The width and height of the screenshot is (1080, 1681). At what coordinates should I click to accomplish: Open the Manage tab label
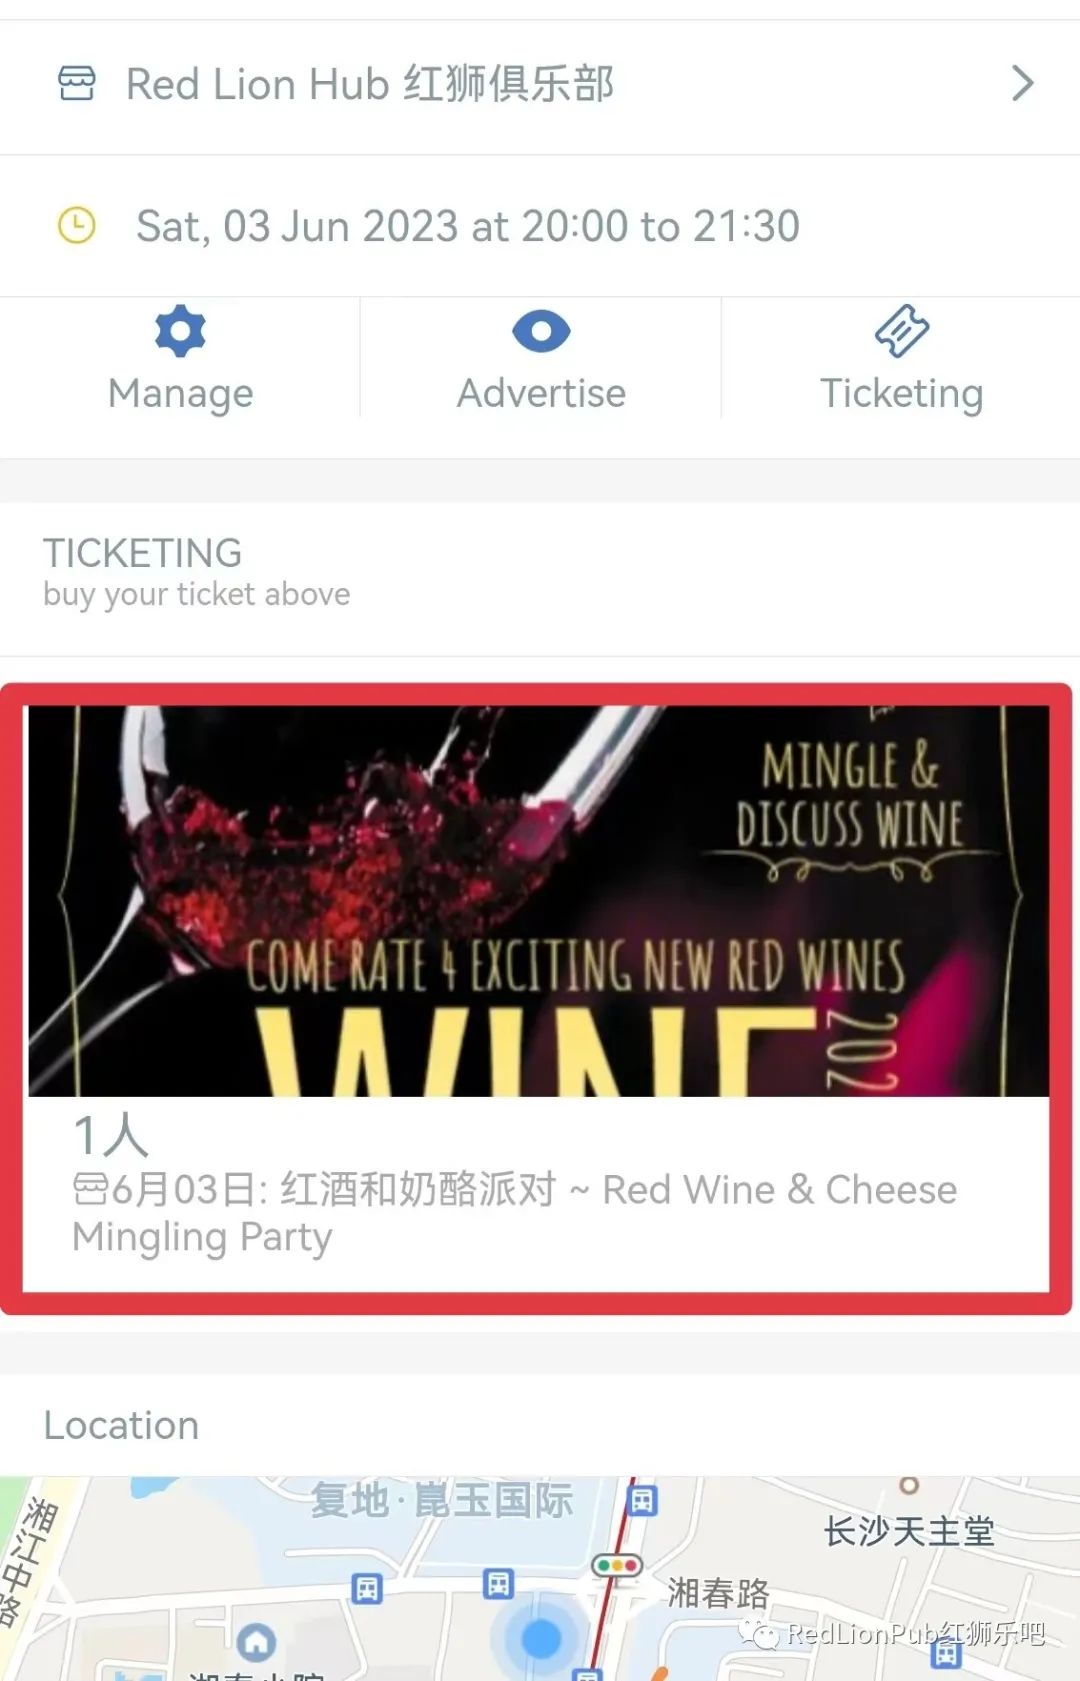coord(180,394)
